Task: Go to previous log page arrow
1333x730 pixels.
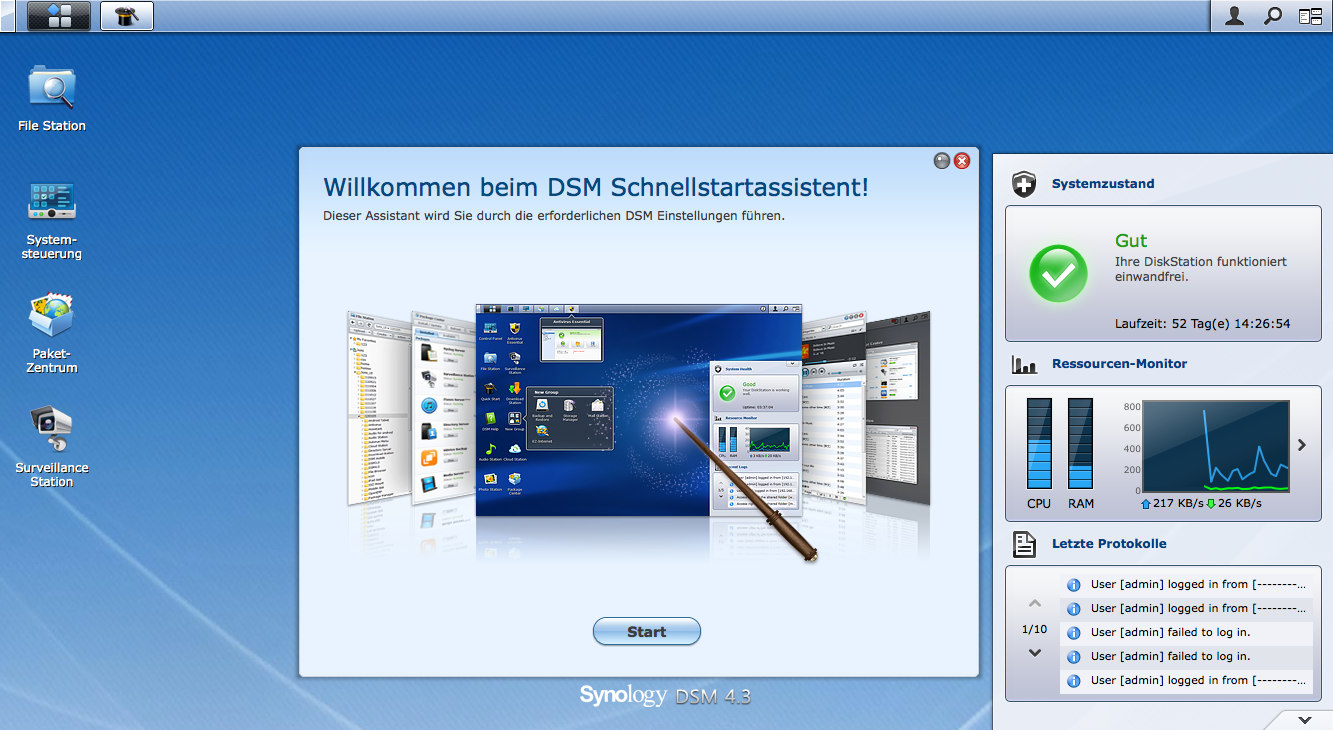Action: [1035, 604]
